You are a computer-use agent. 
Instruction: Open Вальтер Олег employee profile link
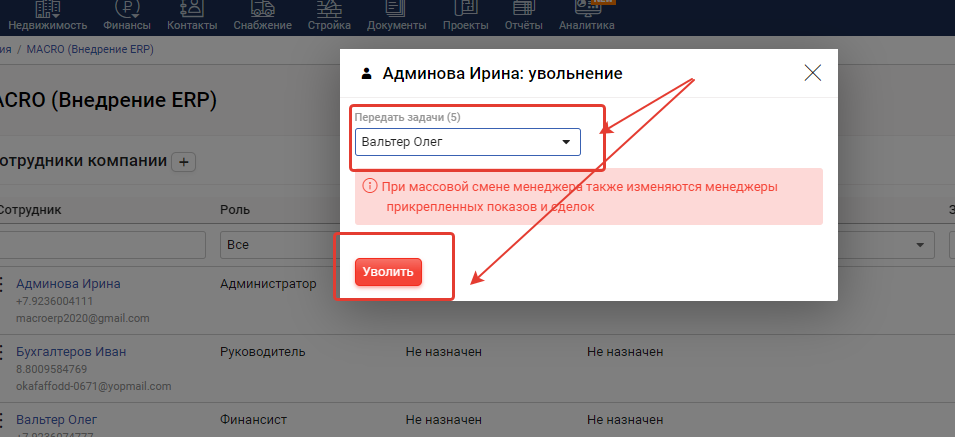56,419
